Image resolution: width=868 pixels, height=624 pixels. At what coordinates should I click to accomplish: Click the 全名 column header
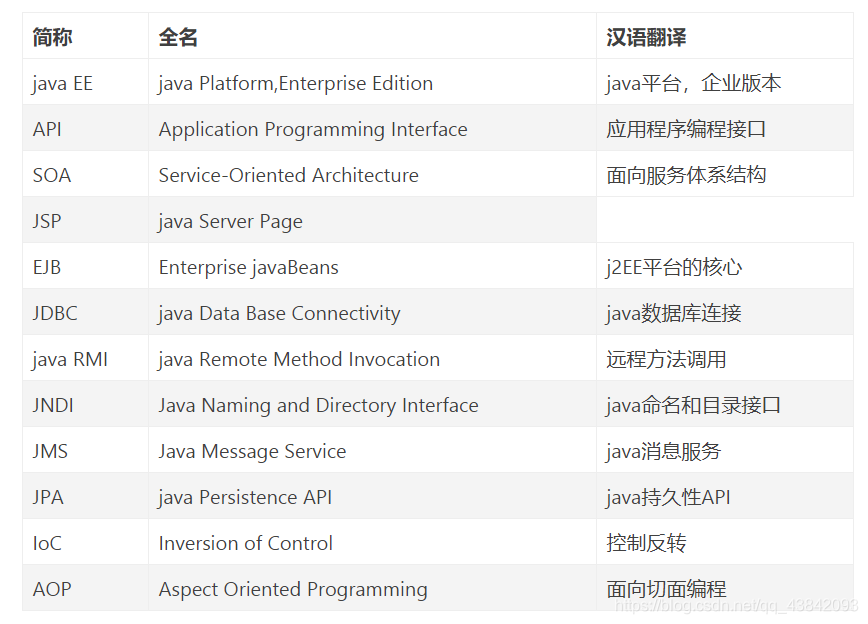click(372, 36)
